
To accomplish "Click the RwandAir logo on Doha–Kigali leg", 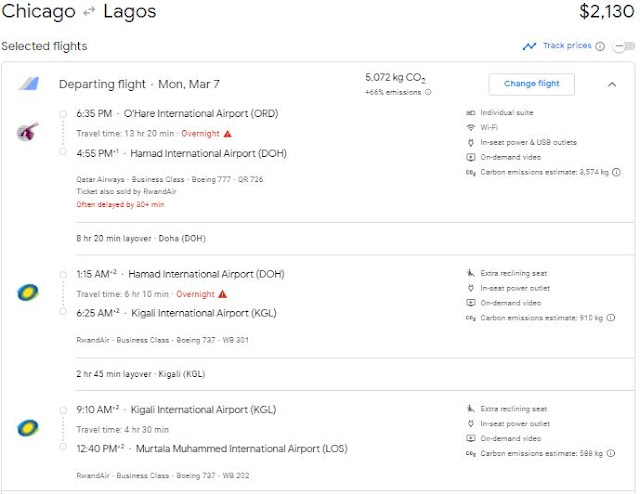I will pos(27,293).
